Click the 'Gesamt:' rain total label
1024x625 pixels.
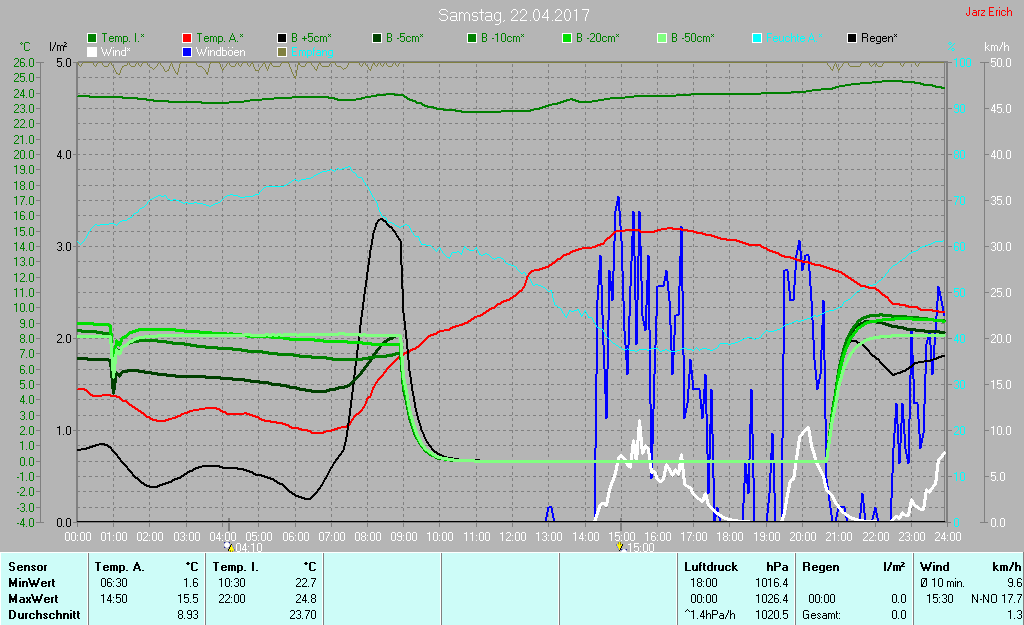coord(822,615)
